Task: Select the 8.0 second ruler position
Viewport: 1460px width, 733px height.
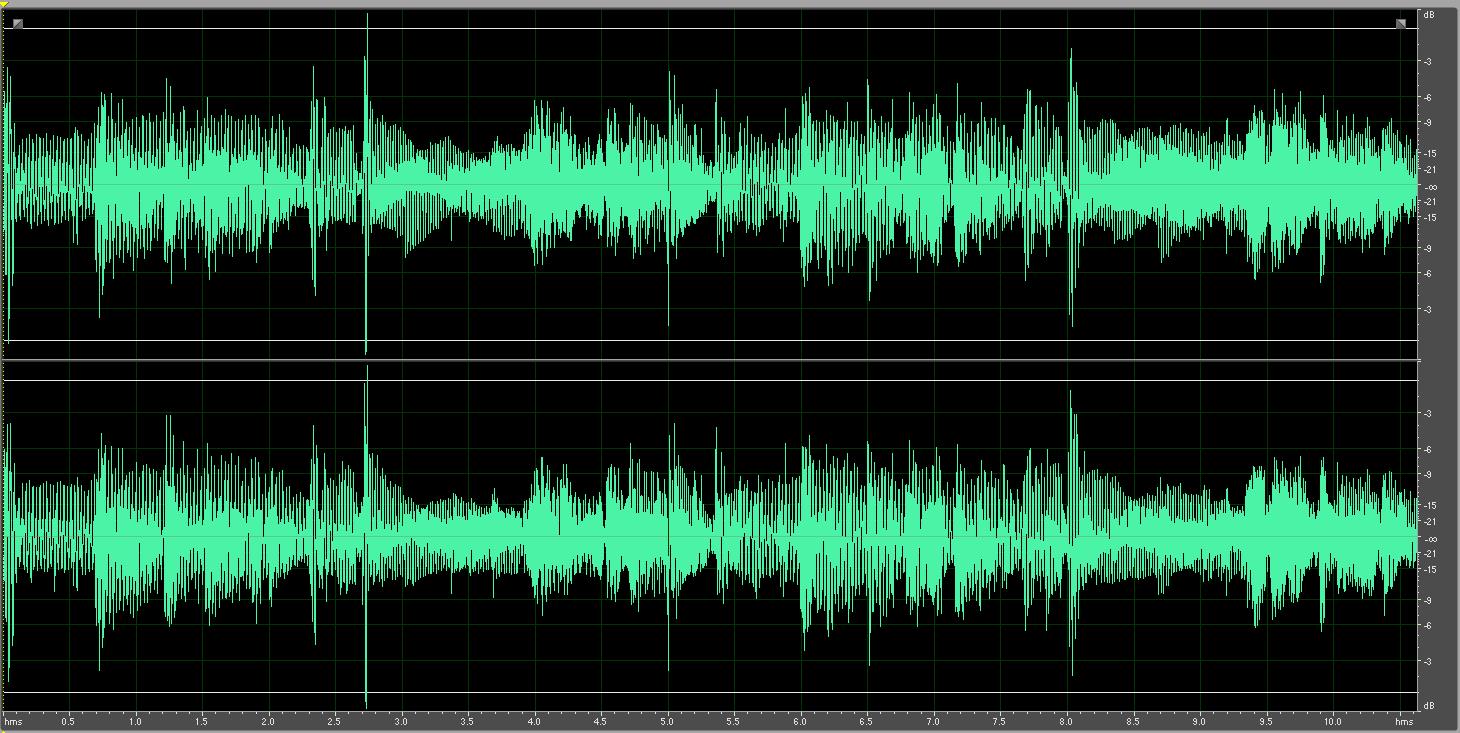Action: 1066,720
